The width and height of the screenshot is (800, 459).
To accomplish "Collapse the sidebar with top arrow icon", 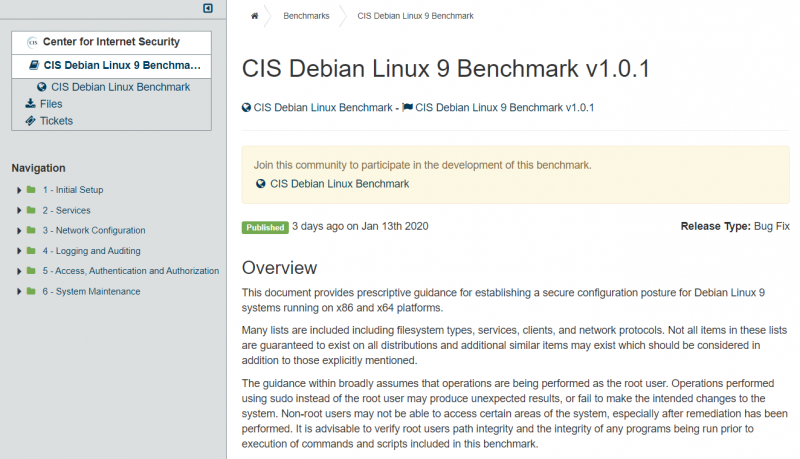I will [207, 8].
